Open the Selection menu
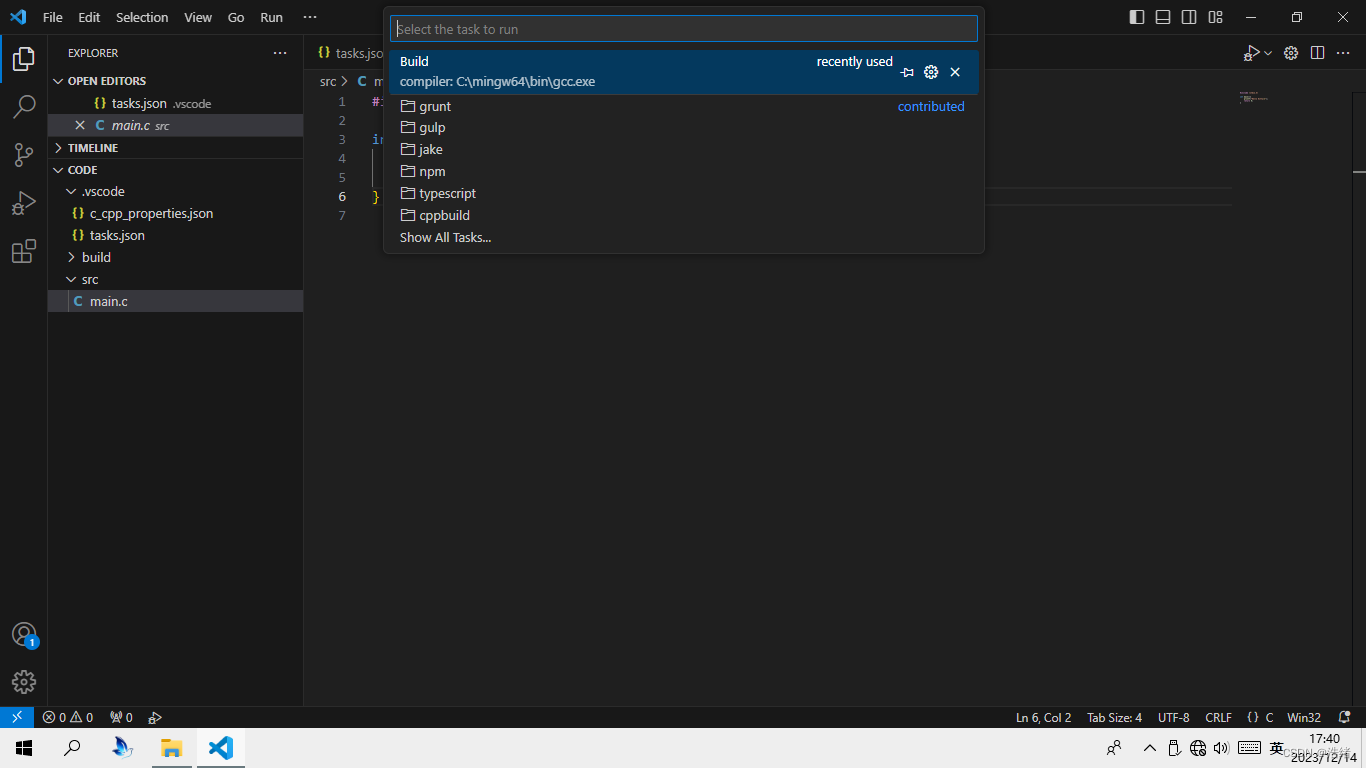Image resolution: width=1366 pixels, height=768 pixels. click(x=142, y=17)
